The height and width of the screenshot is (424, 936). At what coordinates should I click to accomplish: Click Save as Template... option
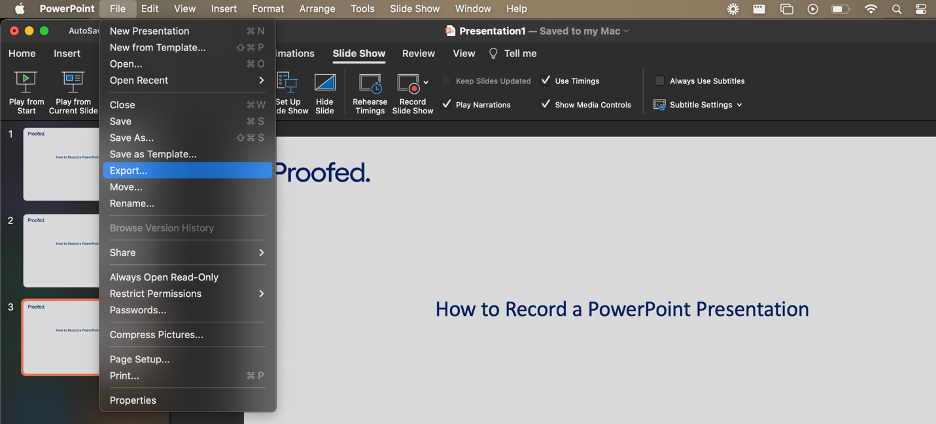click(153, 154)
